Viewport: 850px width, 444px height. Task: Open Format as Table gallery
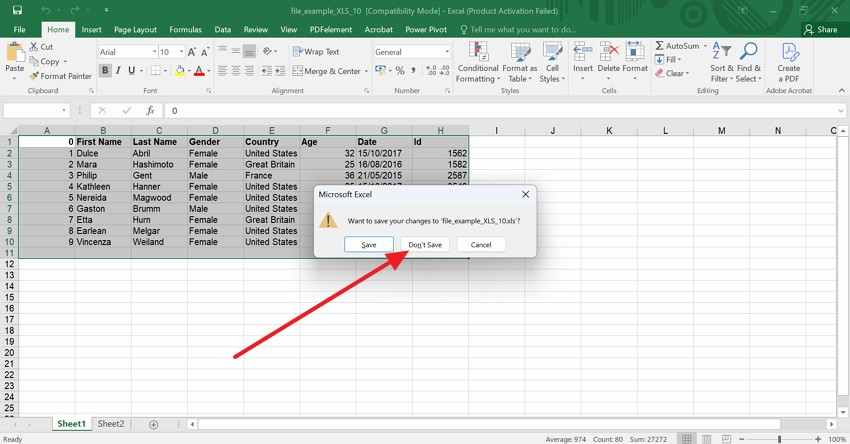click(x=519, y=63)
